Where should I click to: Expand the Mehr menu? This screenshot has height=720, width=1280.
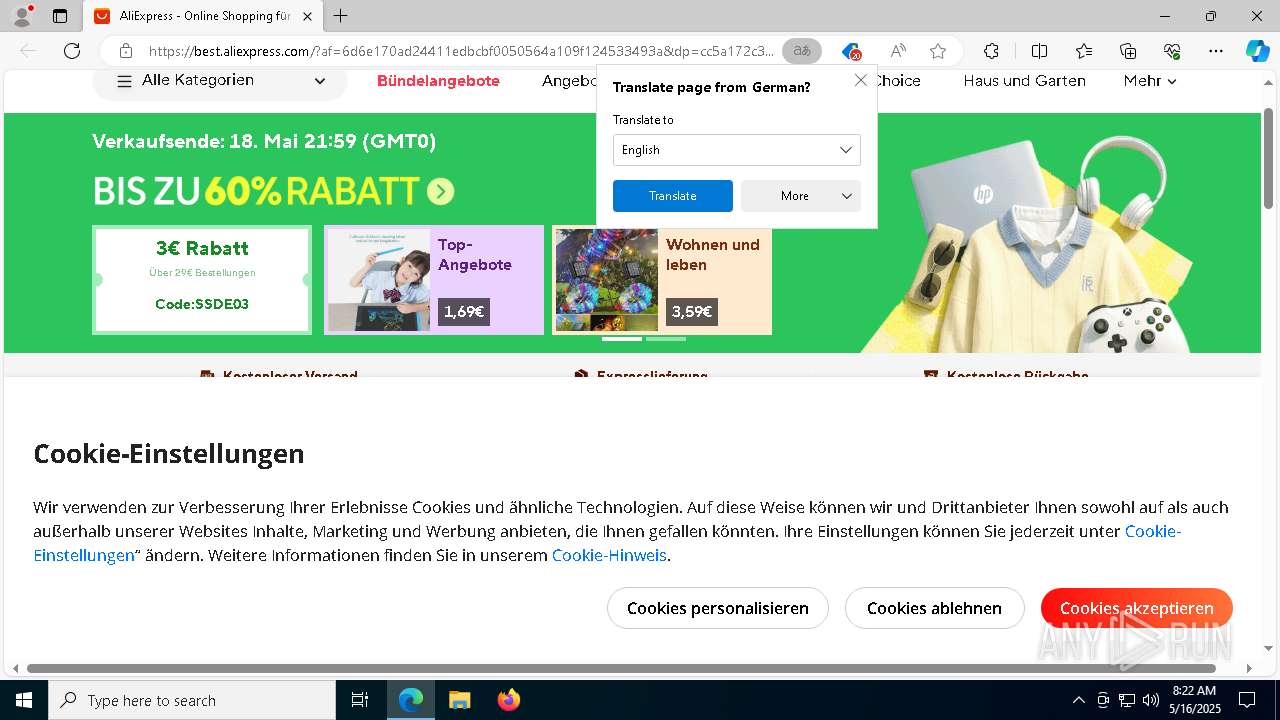pos(1150,81)
